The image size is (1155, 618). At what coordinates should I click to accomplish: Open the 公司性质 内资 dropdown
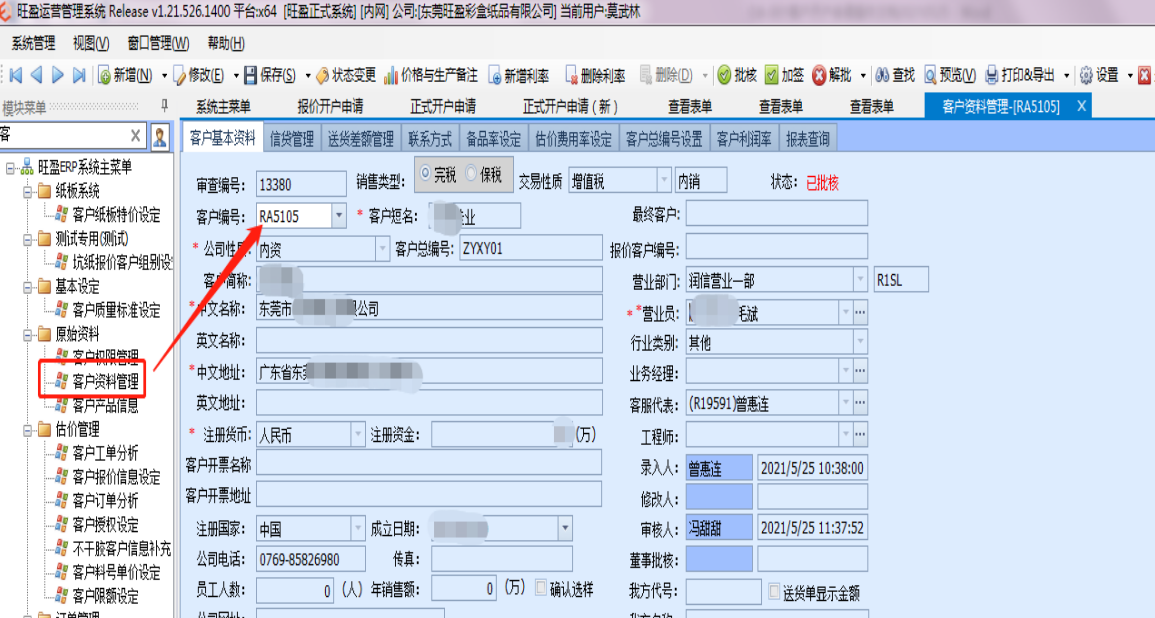pos(382,249)
